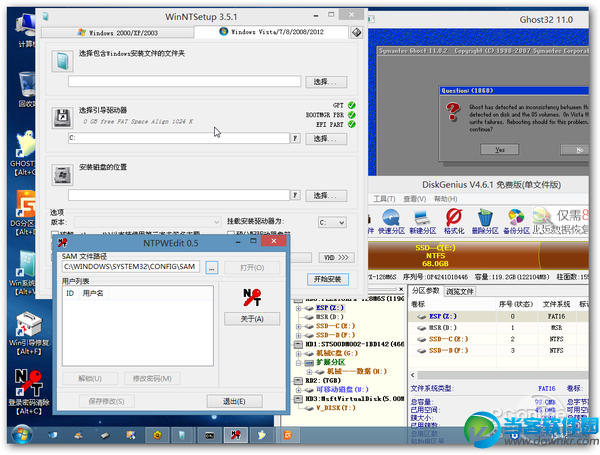The height and width of the screenshot is (455, 600).
Task: Click 格式化 icon in DiskGenius toolbar
Action: coord(454,222)
